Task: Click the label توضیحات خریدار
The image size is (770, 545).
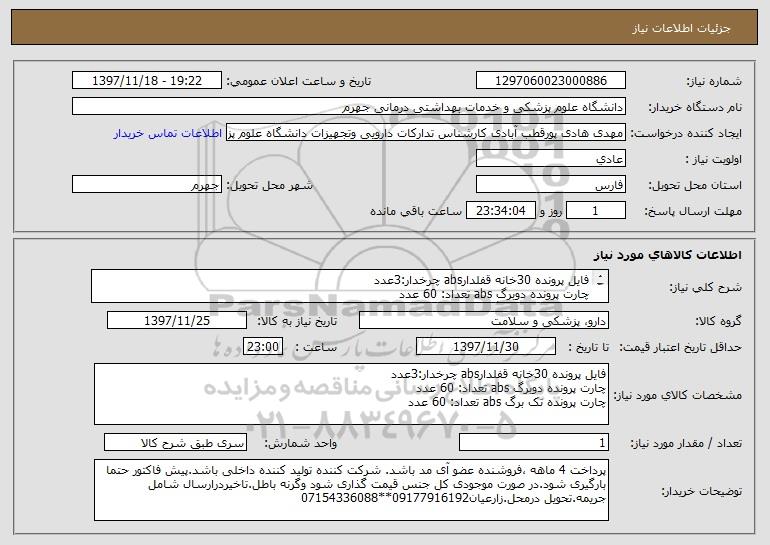Action: (x=702, y=491)
